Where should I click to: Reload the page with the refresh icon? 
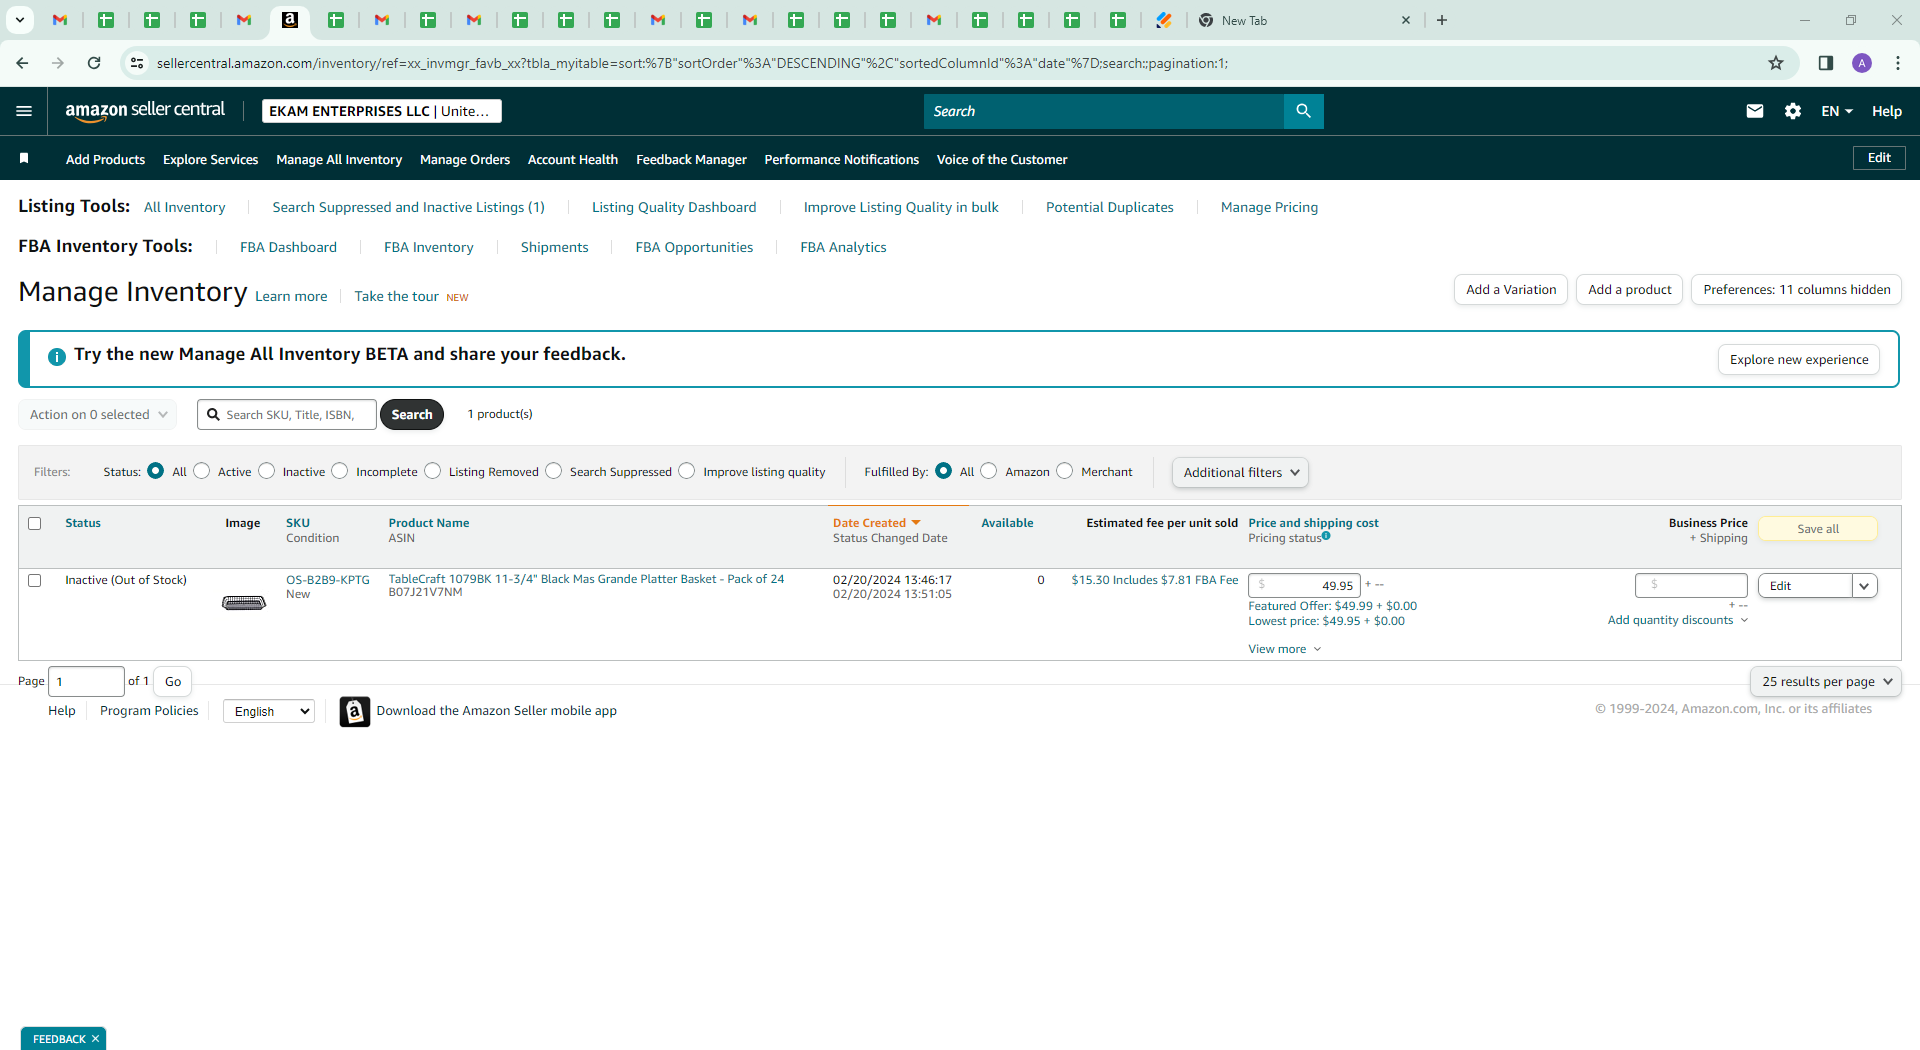pyautogui.click(x=94, y=63)
